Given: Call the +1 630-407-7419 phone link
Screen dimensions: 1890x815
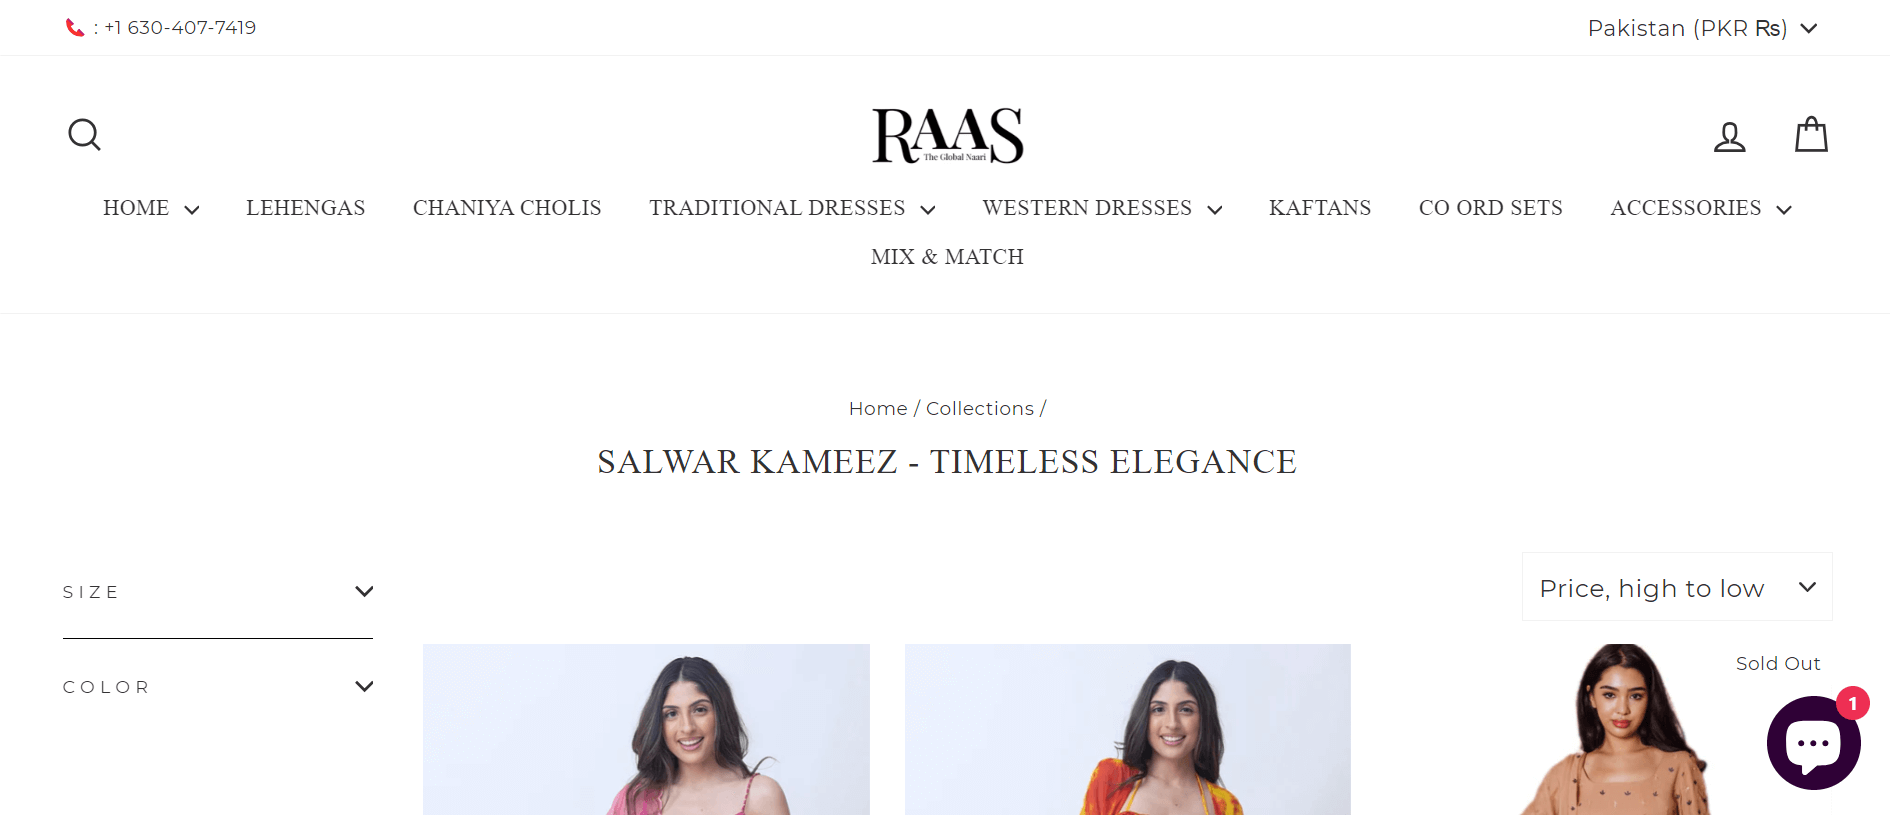Looking at the screenshot, I should (180, 28).
